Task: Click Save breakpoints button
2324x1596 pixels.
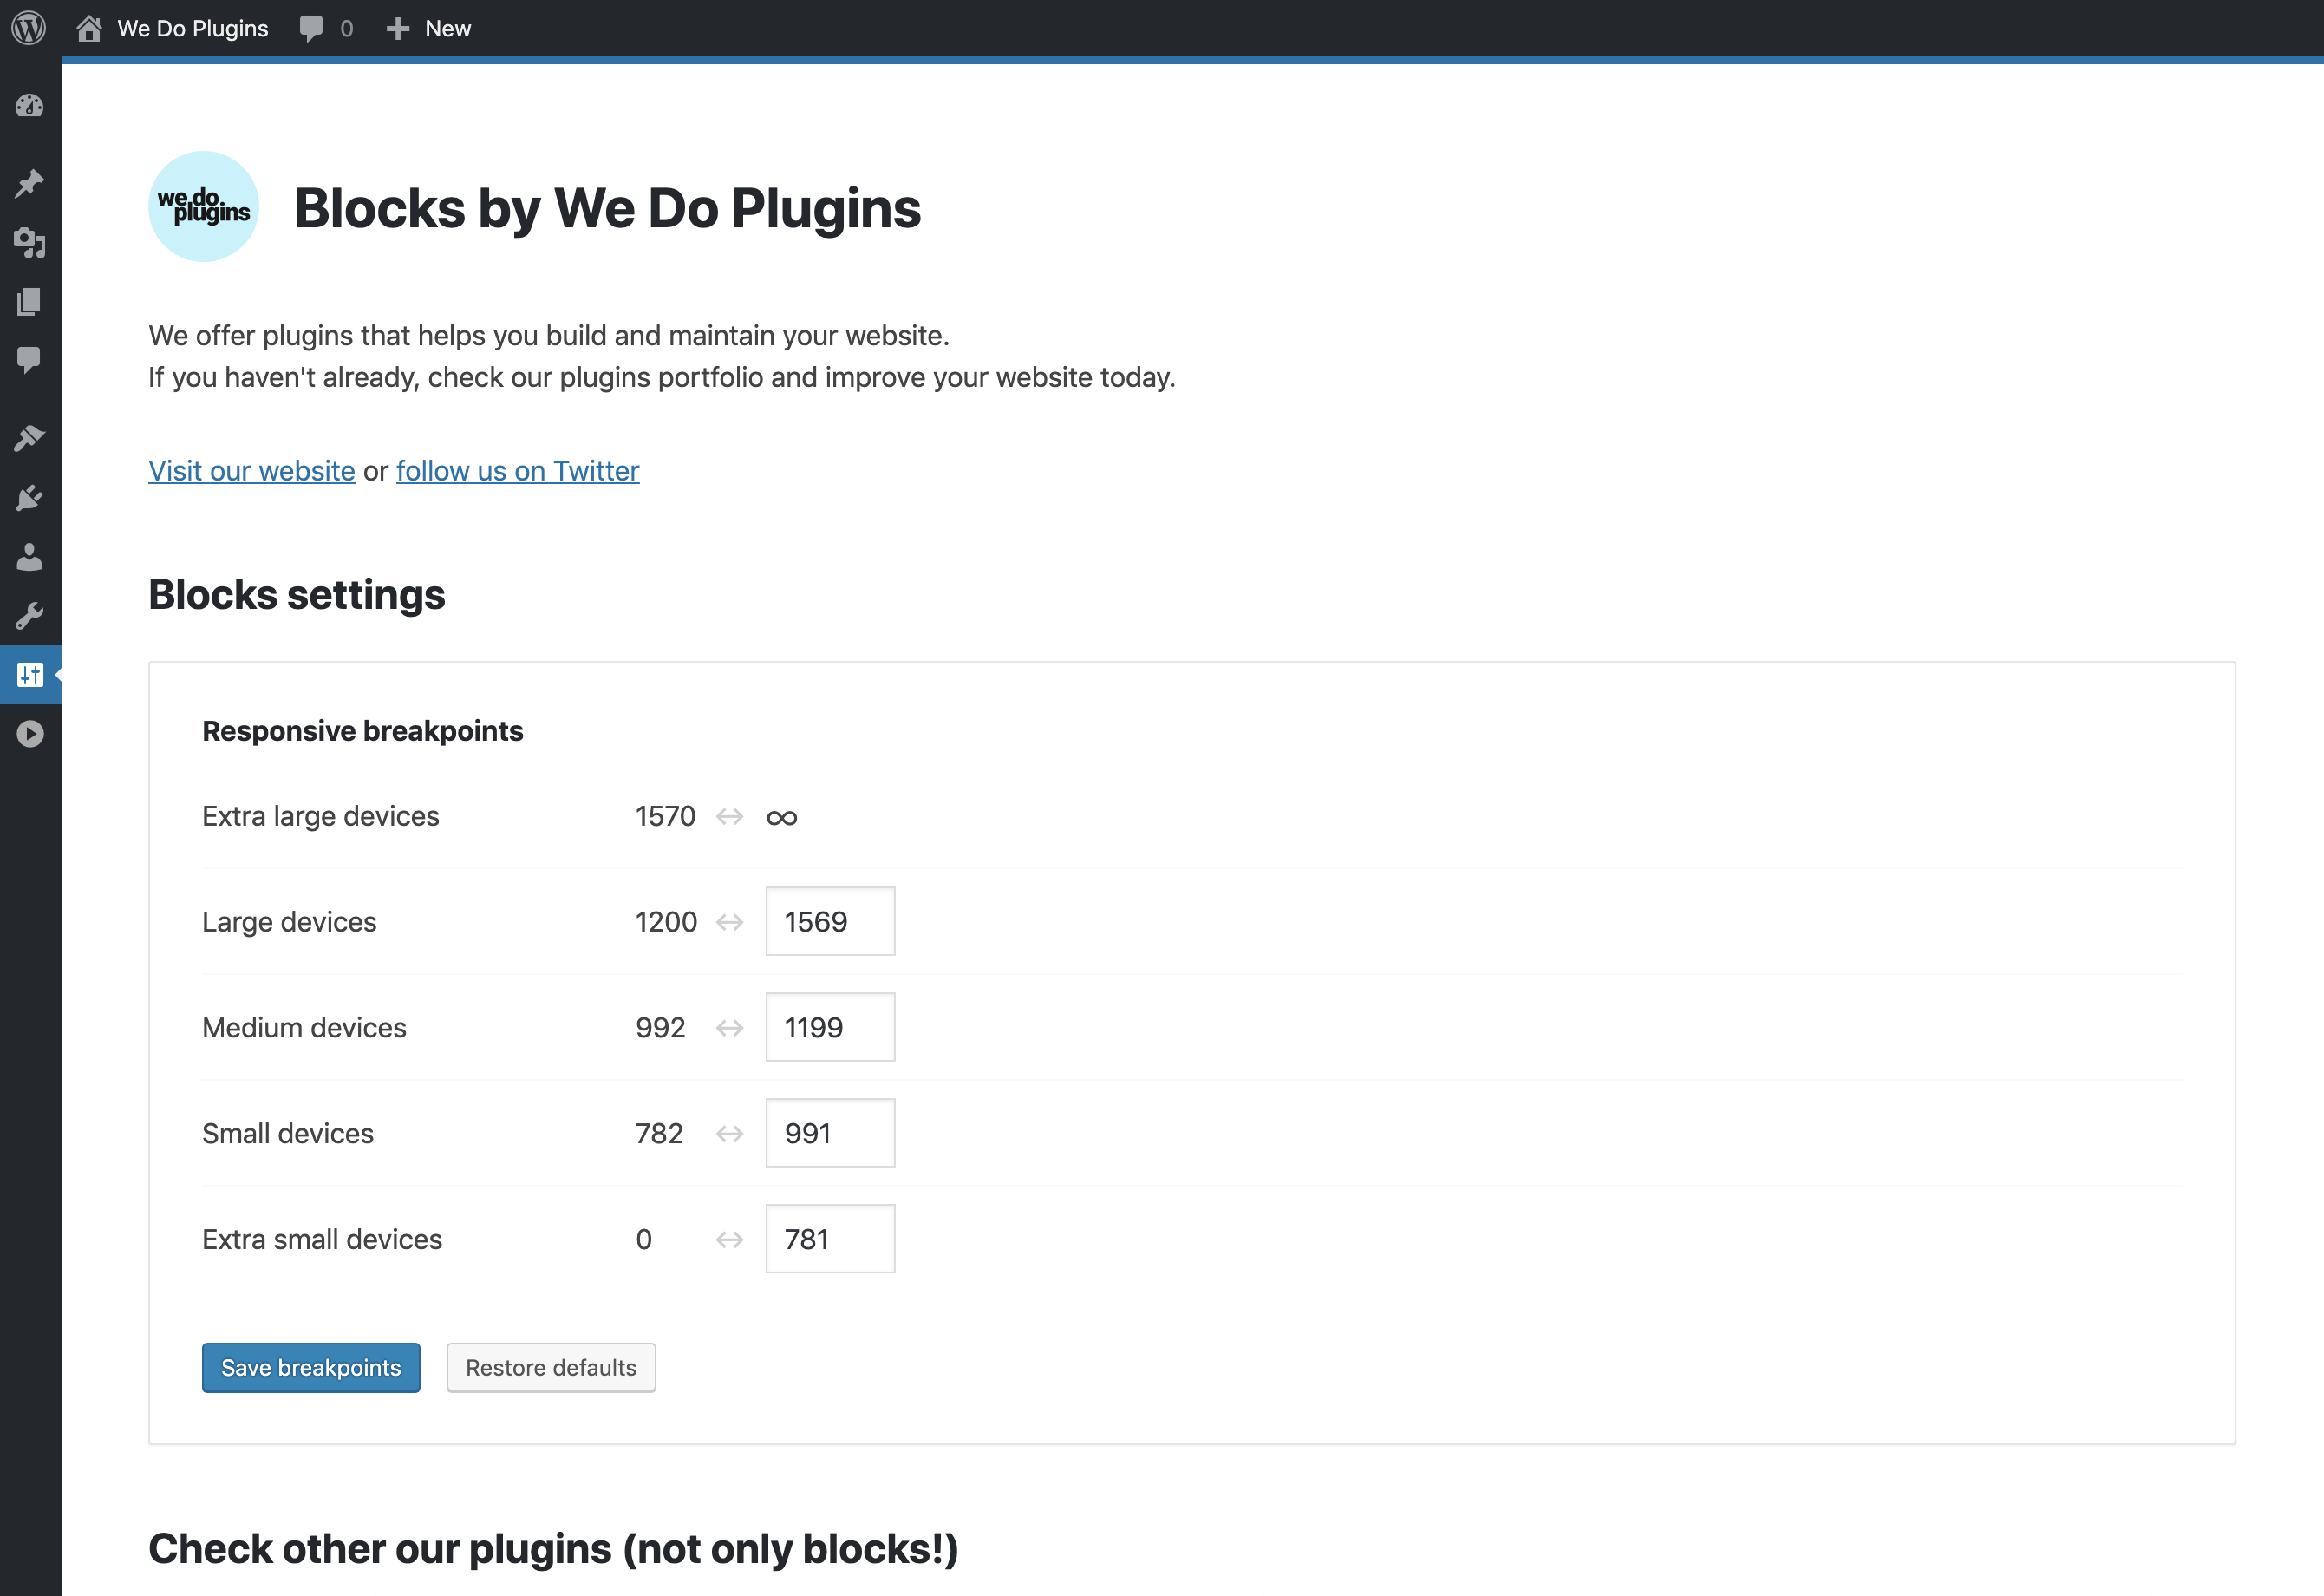Action: pyautogui.click(x=311, y=1367)
